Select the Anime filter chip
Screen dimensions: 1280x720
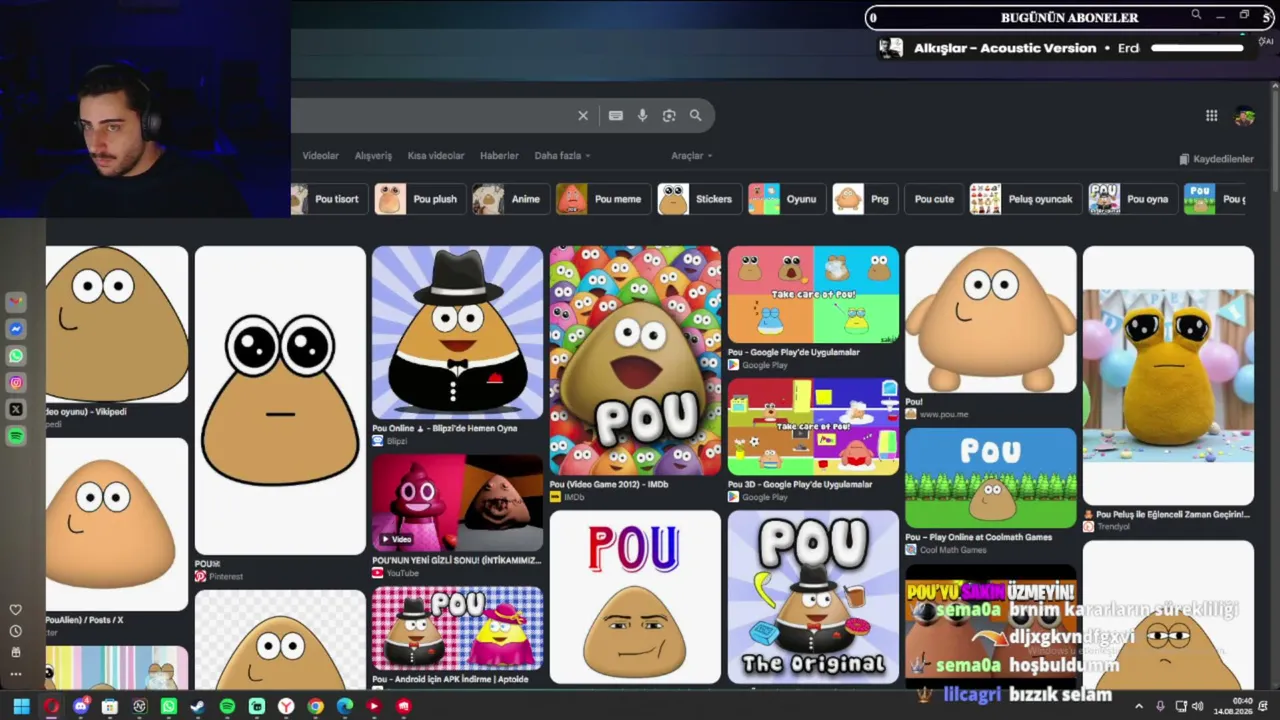click(510, 199)
